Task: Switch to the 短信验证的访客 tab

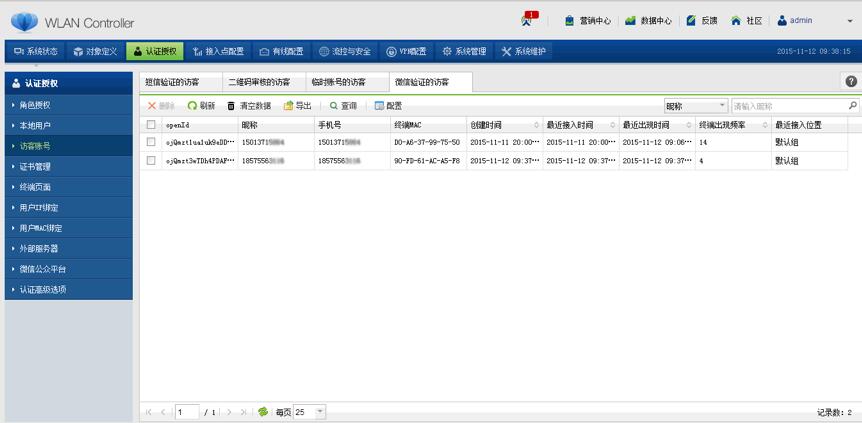Action: [172, 82]
